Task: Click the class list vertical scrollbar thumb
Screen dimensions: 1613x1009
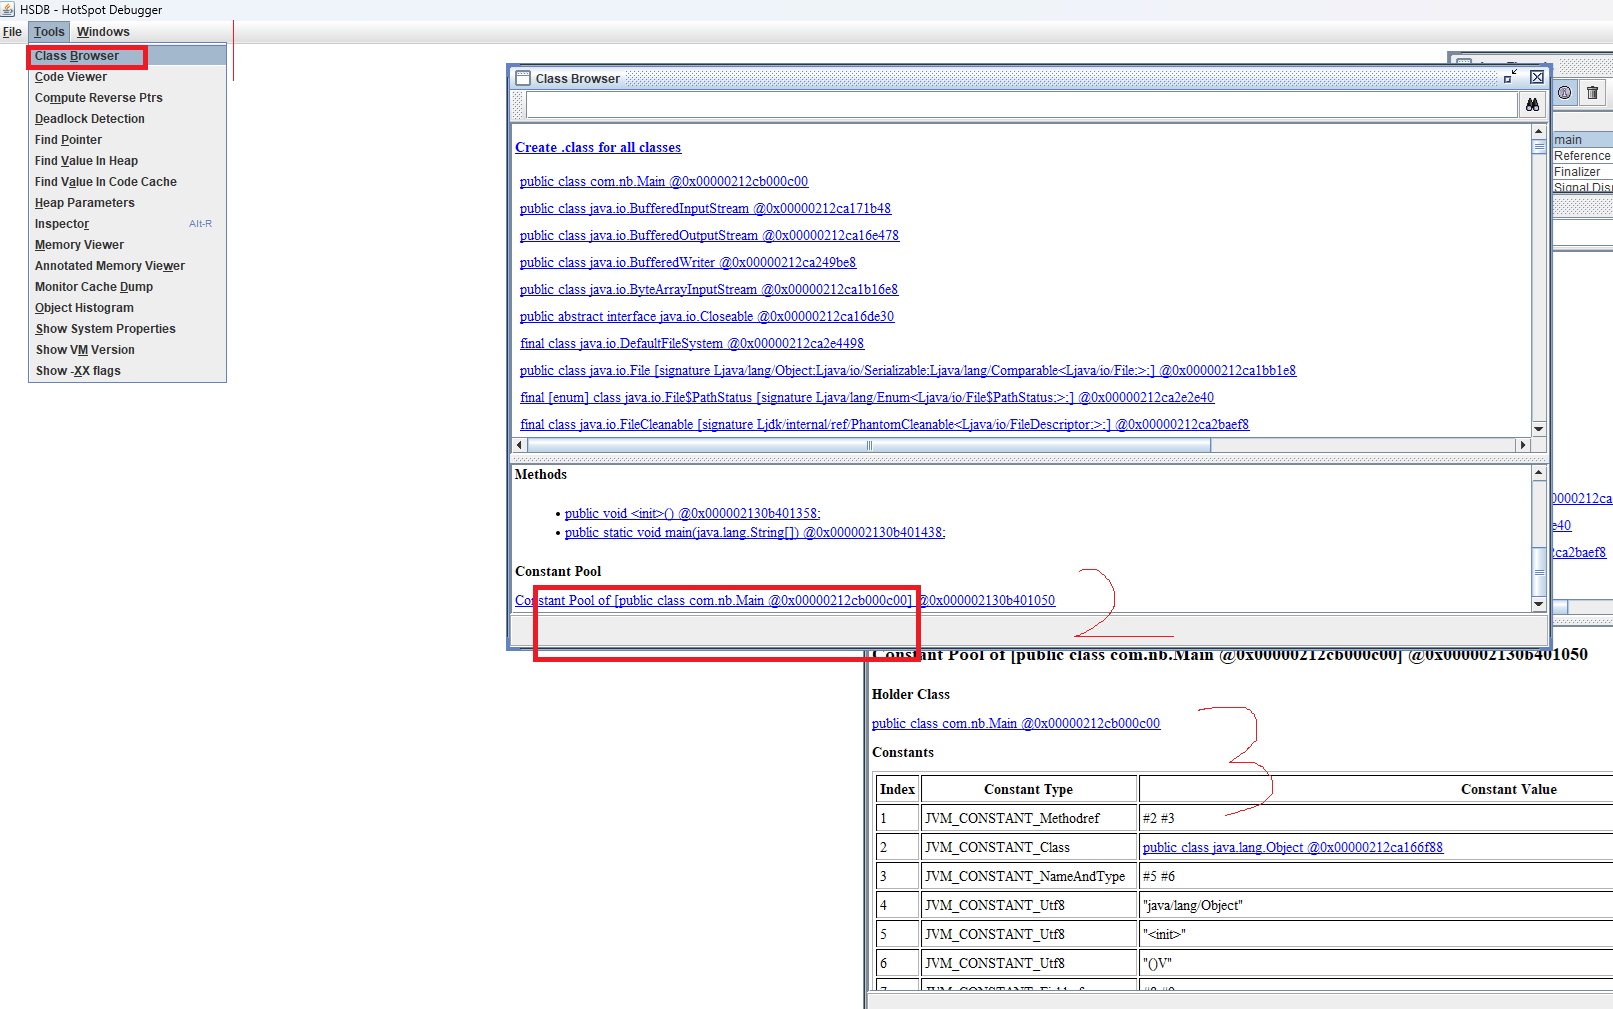Action: (1539, 147)
